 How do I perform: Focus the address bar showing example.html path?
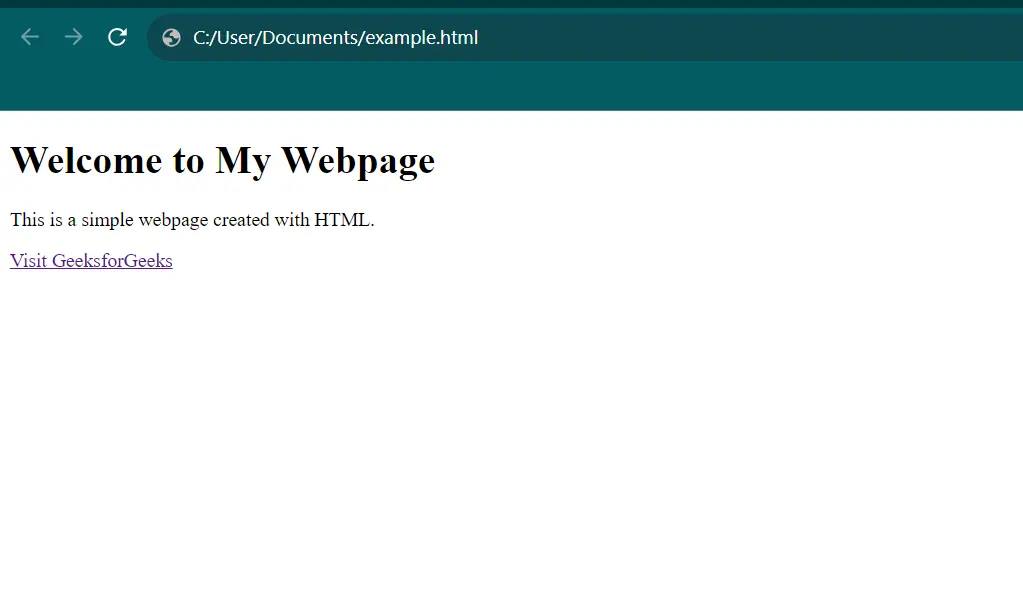(x=584, y=38)
